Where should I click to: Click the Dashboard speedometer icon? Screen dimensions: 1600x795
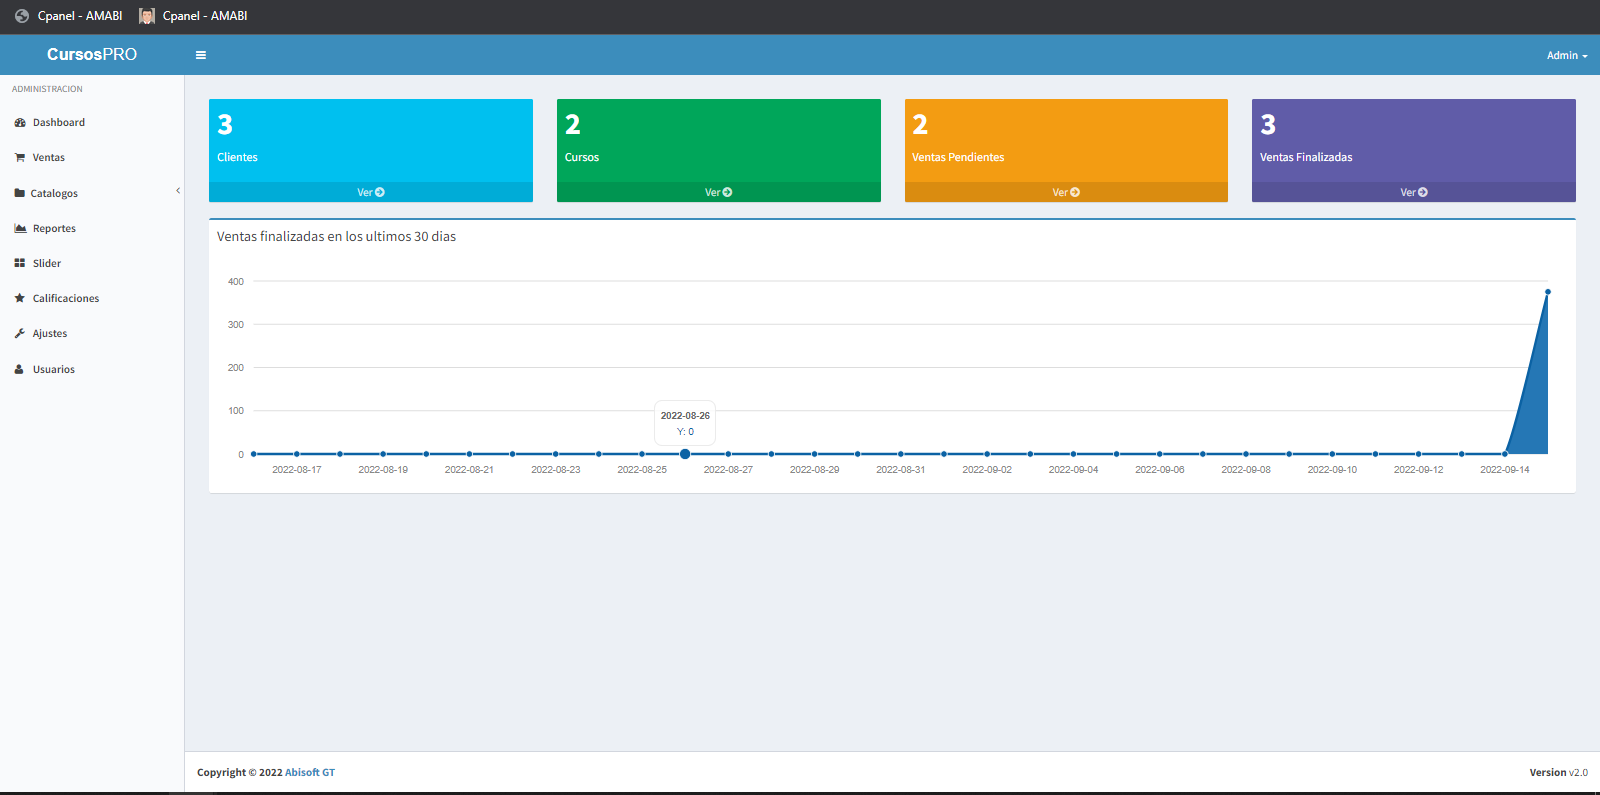[20, 123]
